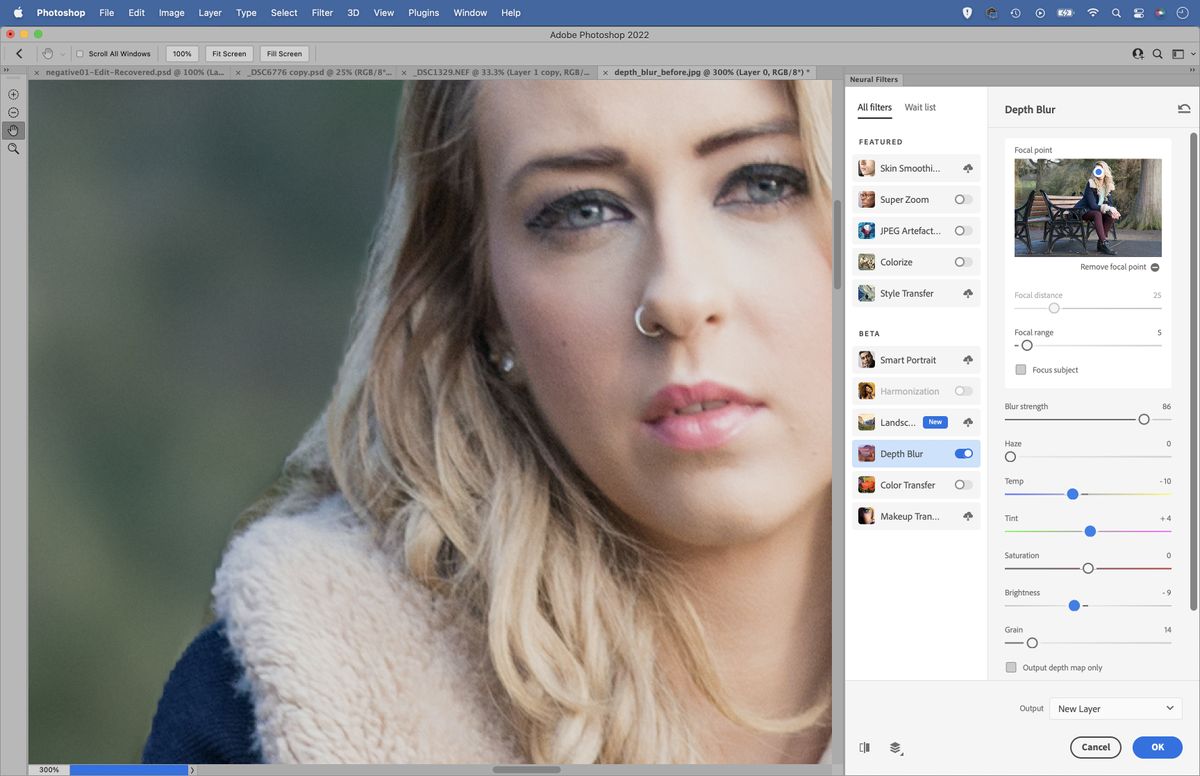
Task: Disable the Depth Blur toggle
Action: point(963,453)
